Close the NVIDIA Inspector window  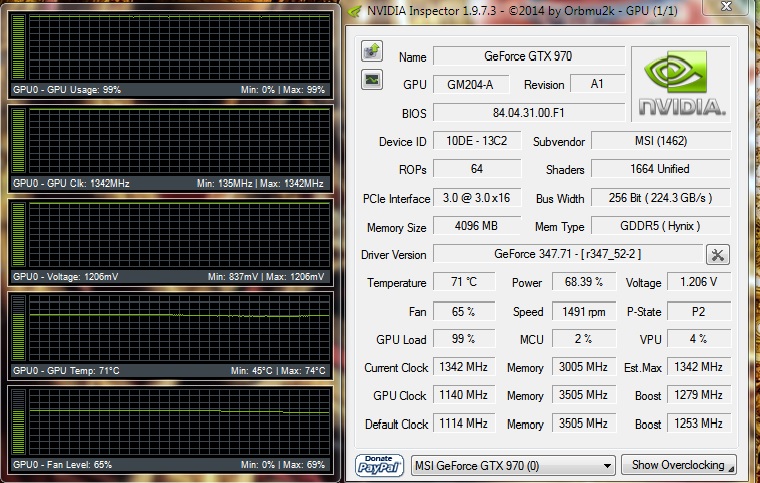click(x=726, y=6)
